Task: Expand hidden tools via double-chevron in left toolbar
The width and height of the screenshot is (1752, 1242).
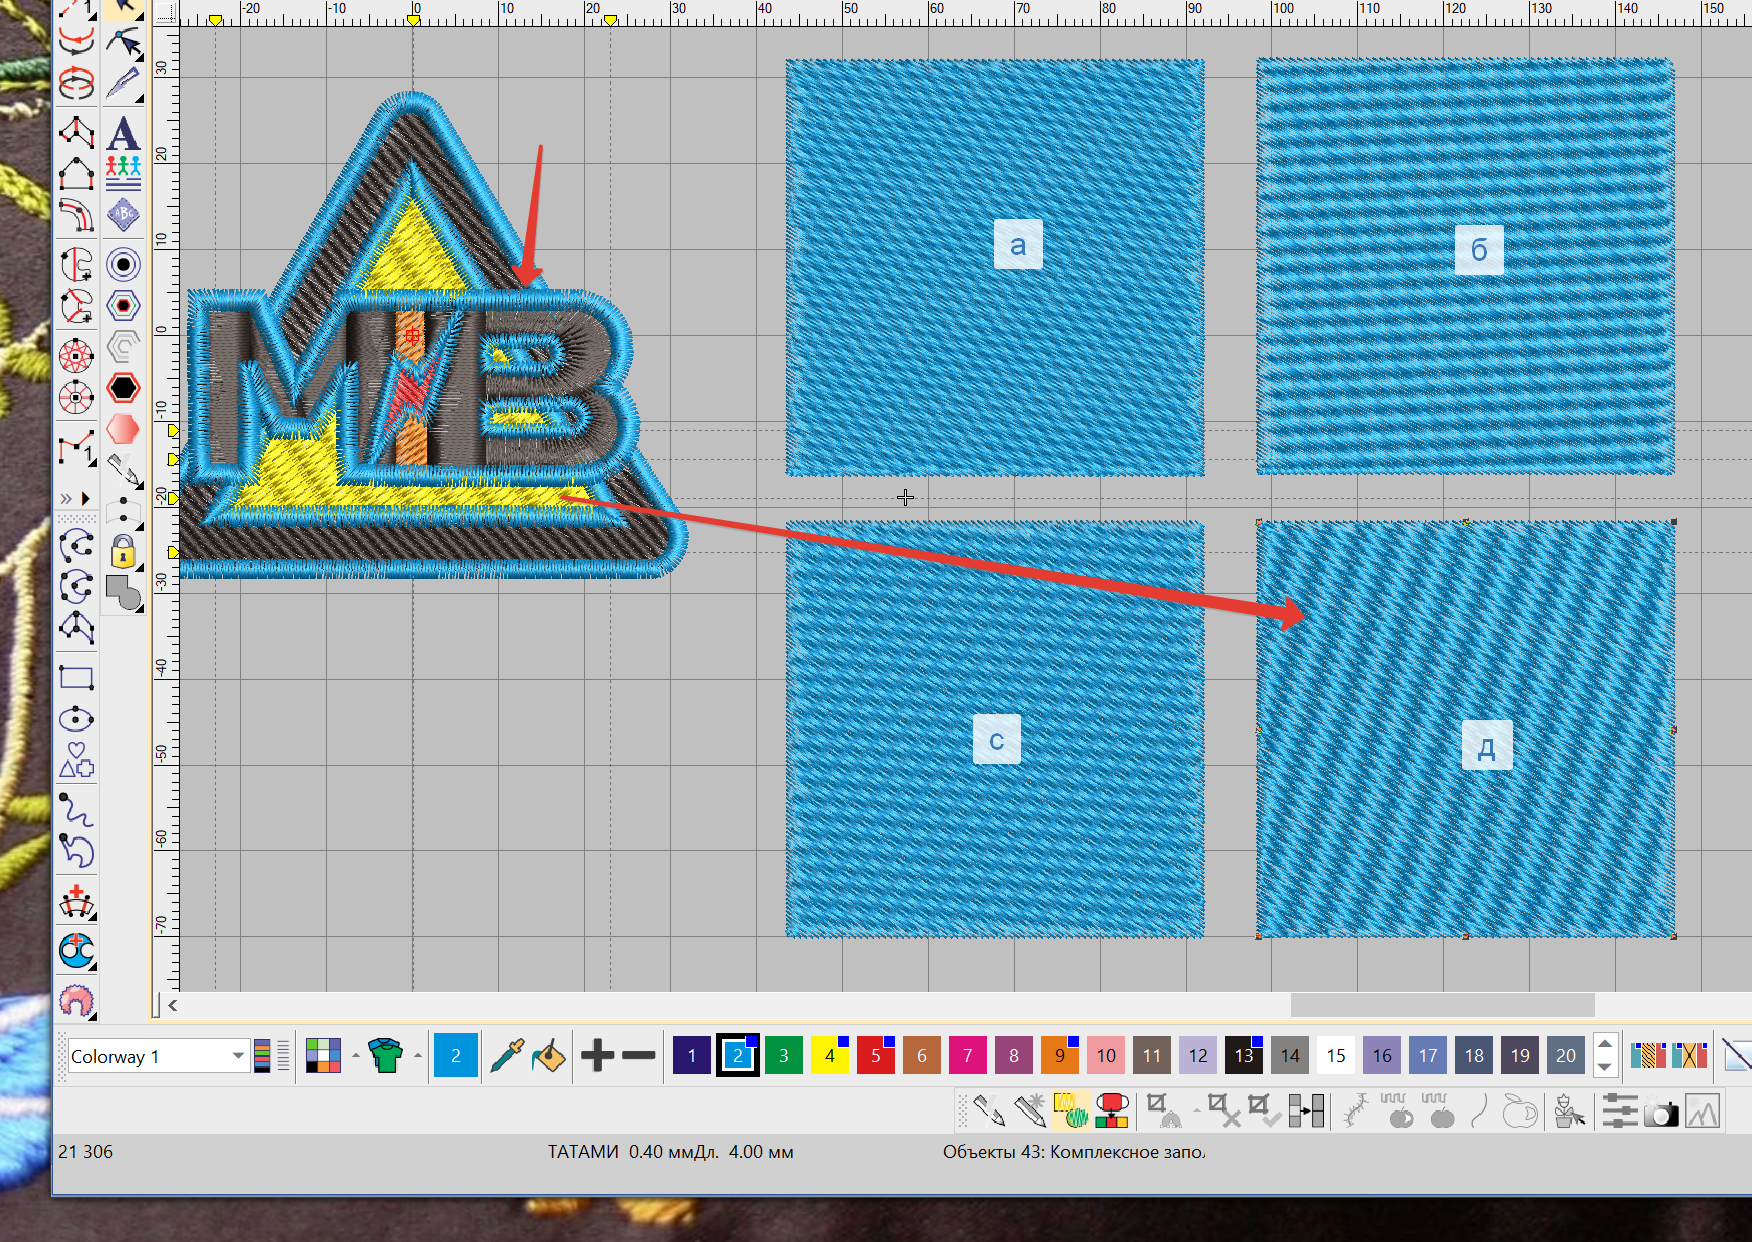Action: coord(67,498)
